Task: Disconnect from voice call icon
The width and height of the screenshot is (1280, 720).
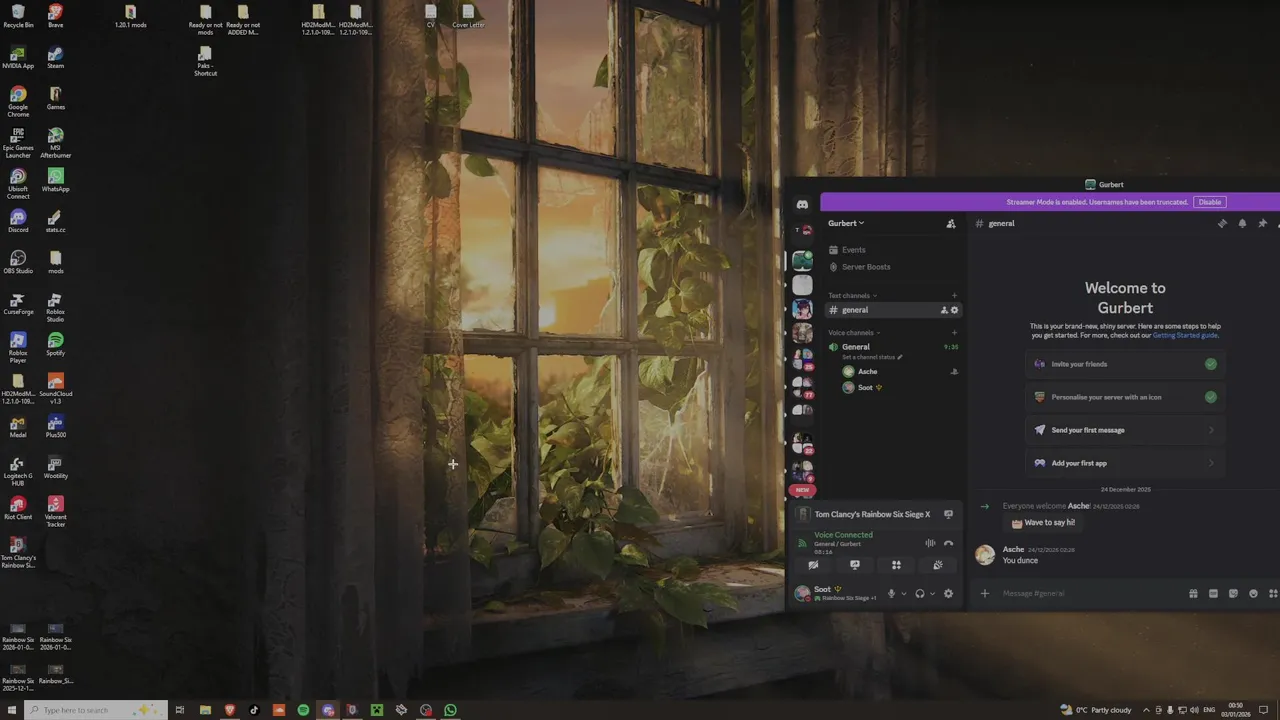Action: pyautogui.click(x=948, y=543)
